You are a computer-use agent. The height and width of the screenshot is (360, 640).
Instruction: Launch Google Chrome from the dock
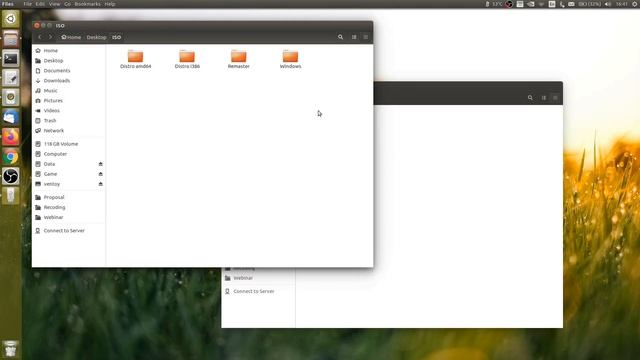pos(11,156)
